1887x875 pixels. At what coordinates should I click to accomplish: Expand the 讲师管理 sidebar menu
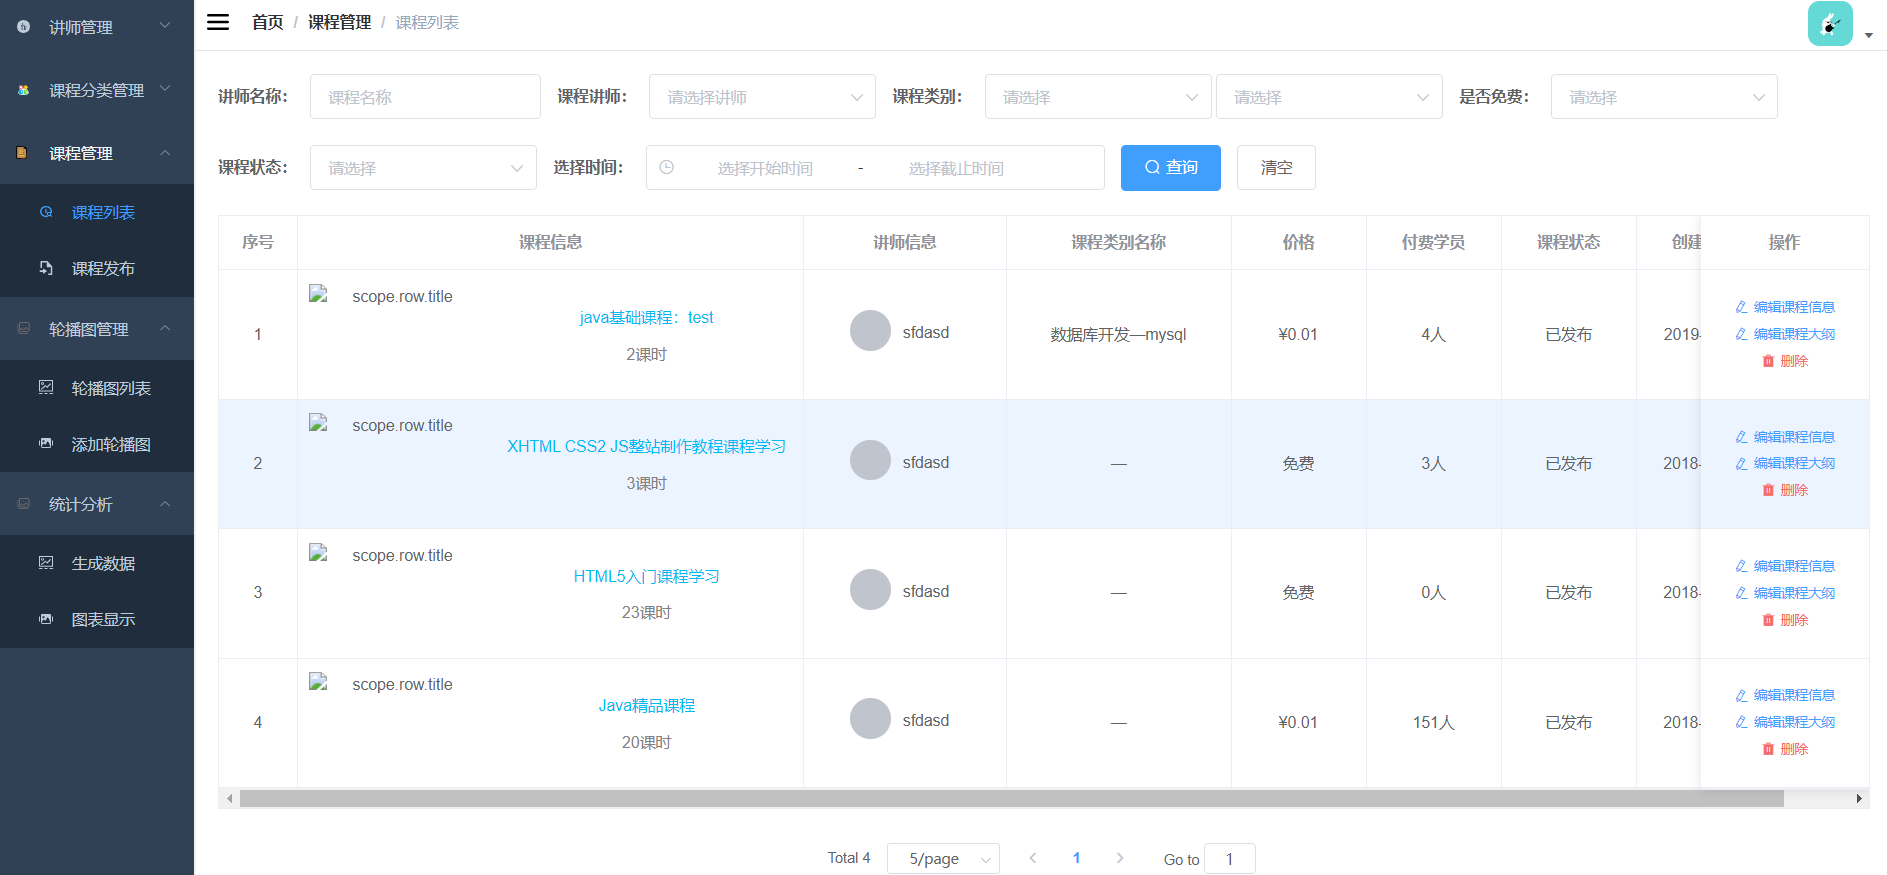[97, 27]
